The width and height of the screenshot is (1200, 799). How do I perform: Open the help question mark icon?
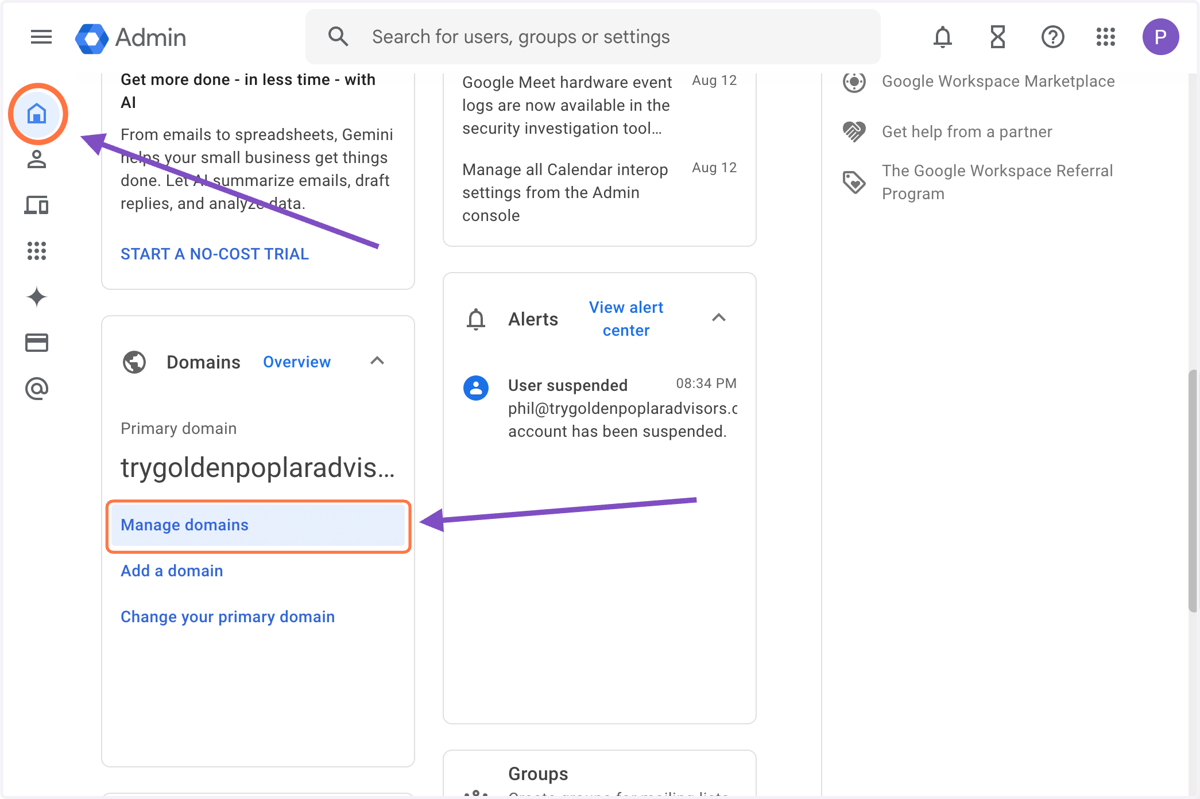(1052, 37)
